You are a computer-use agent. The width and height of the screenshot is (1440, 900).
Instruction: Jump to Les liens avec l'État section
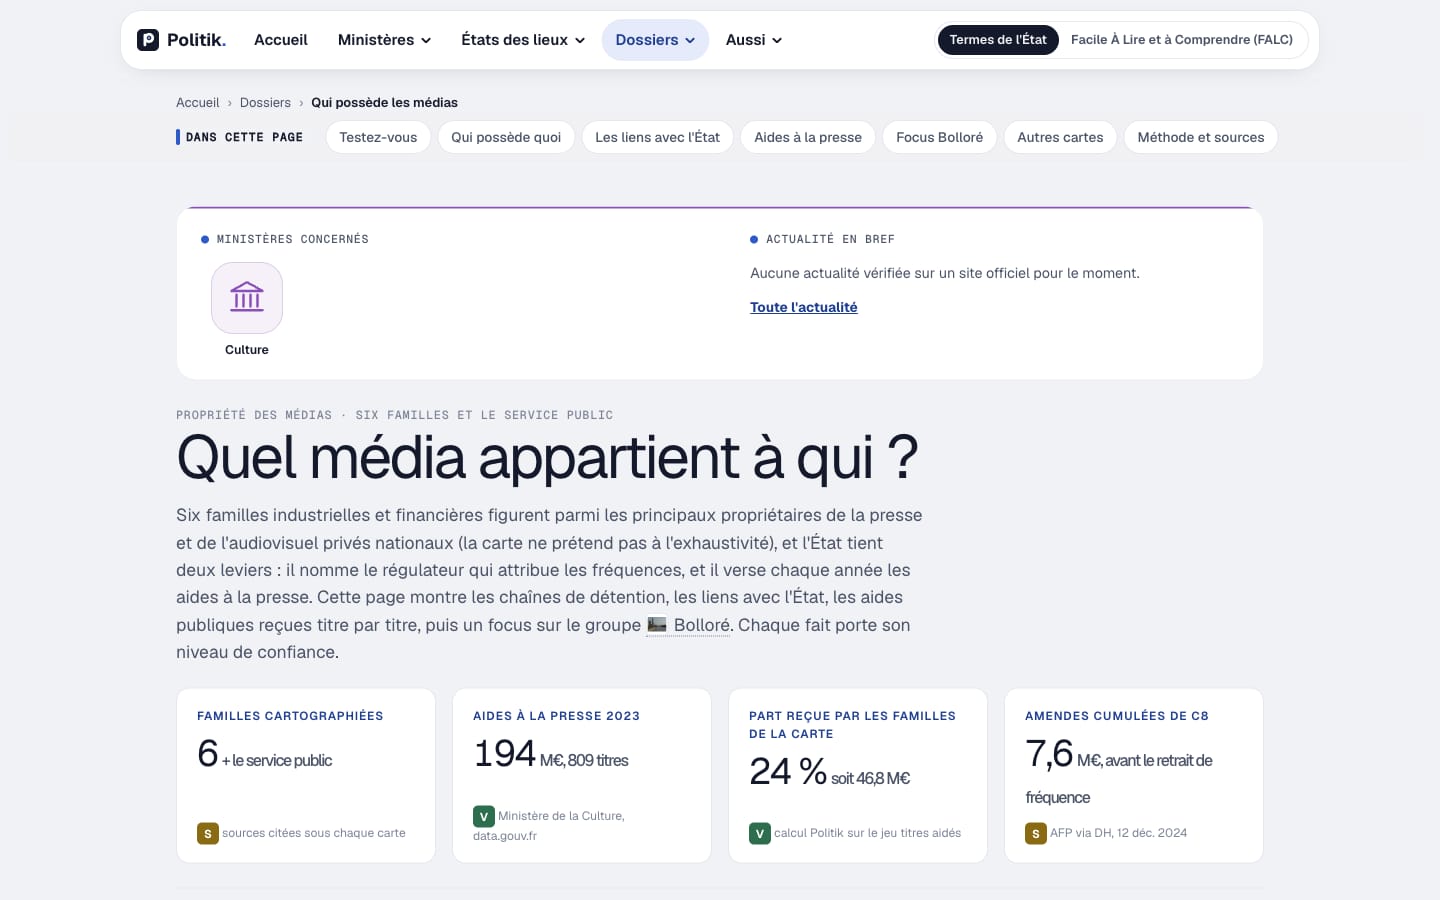[658, 137]
